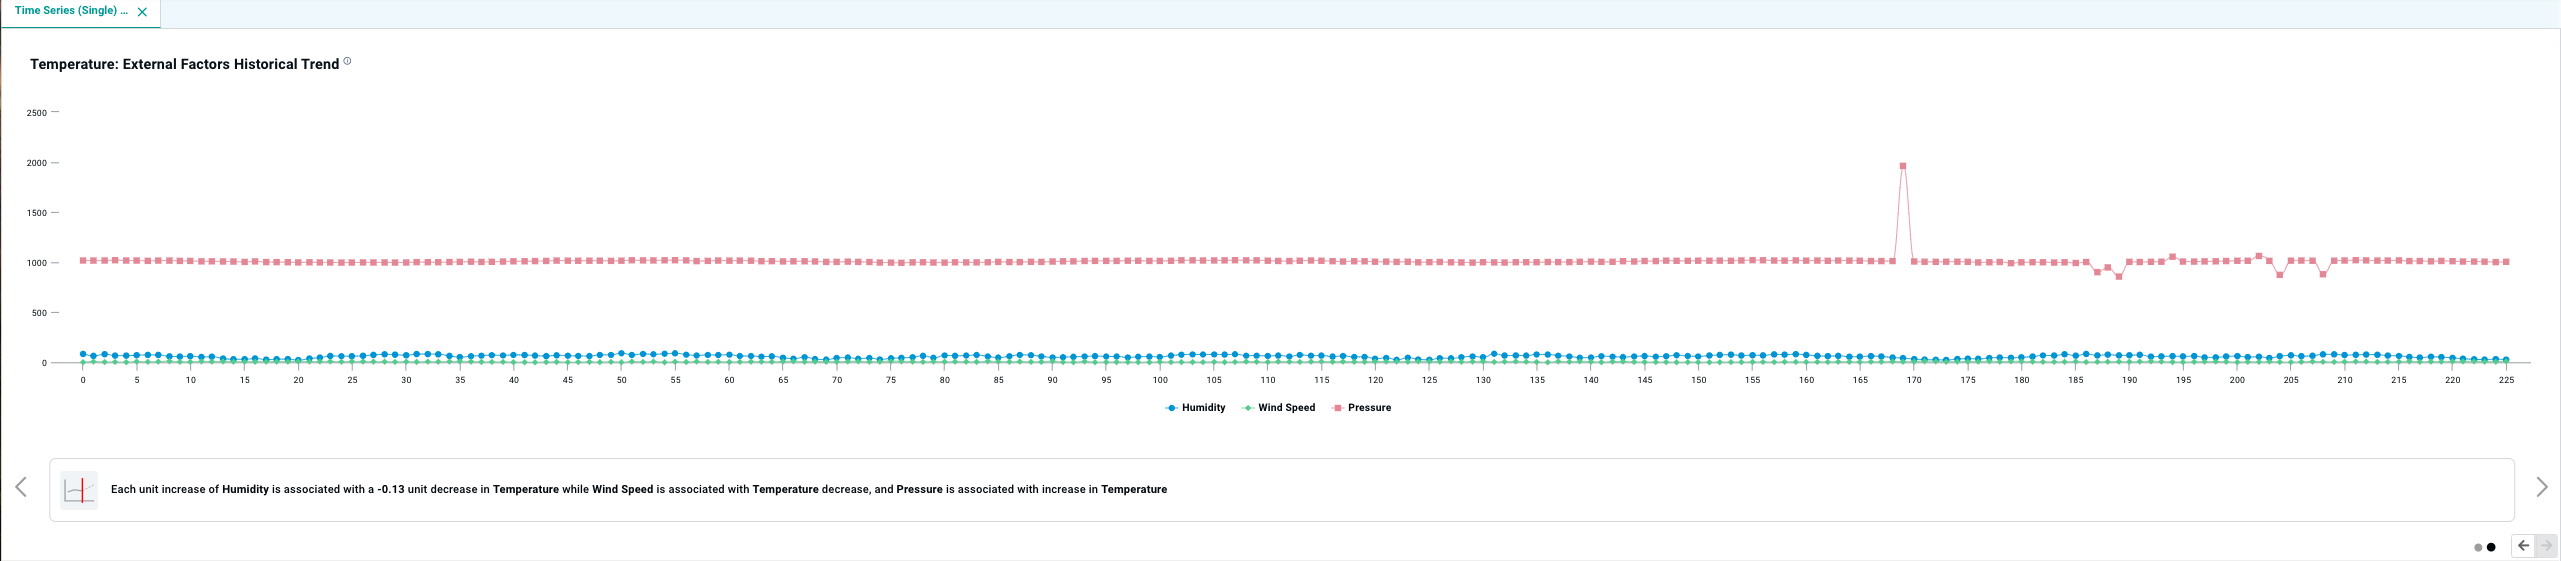Toggle the Humidity series in the legend
2561x561 pixels.
pos(1203,408)
